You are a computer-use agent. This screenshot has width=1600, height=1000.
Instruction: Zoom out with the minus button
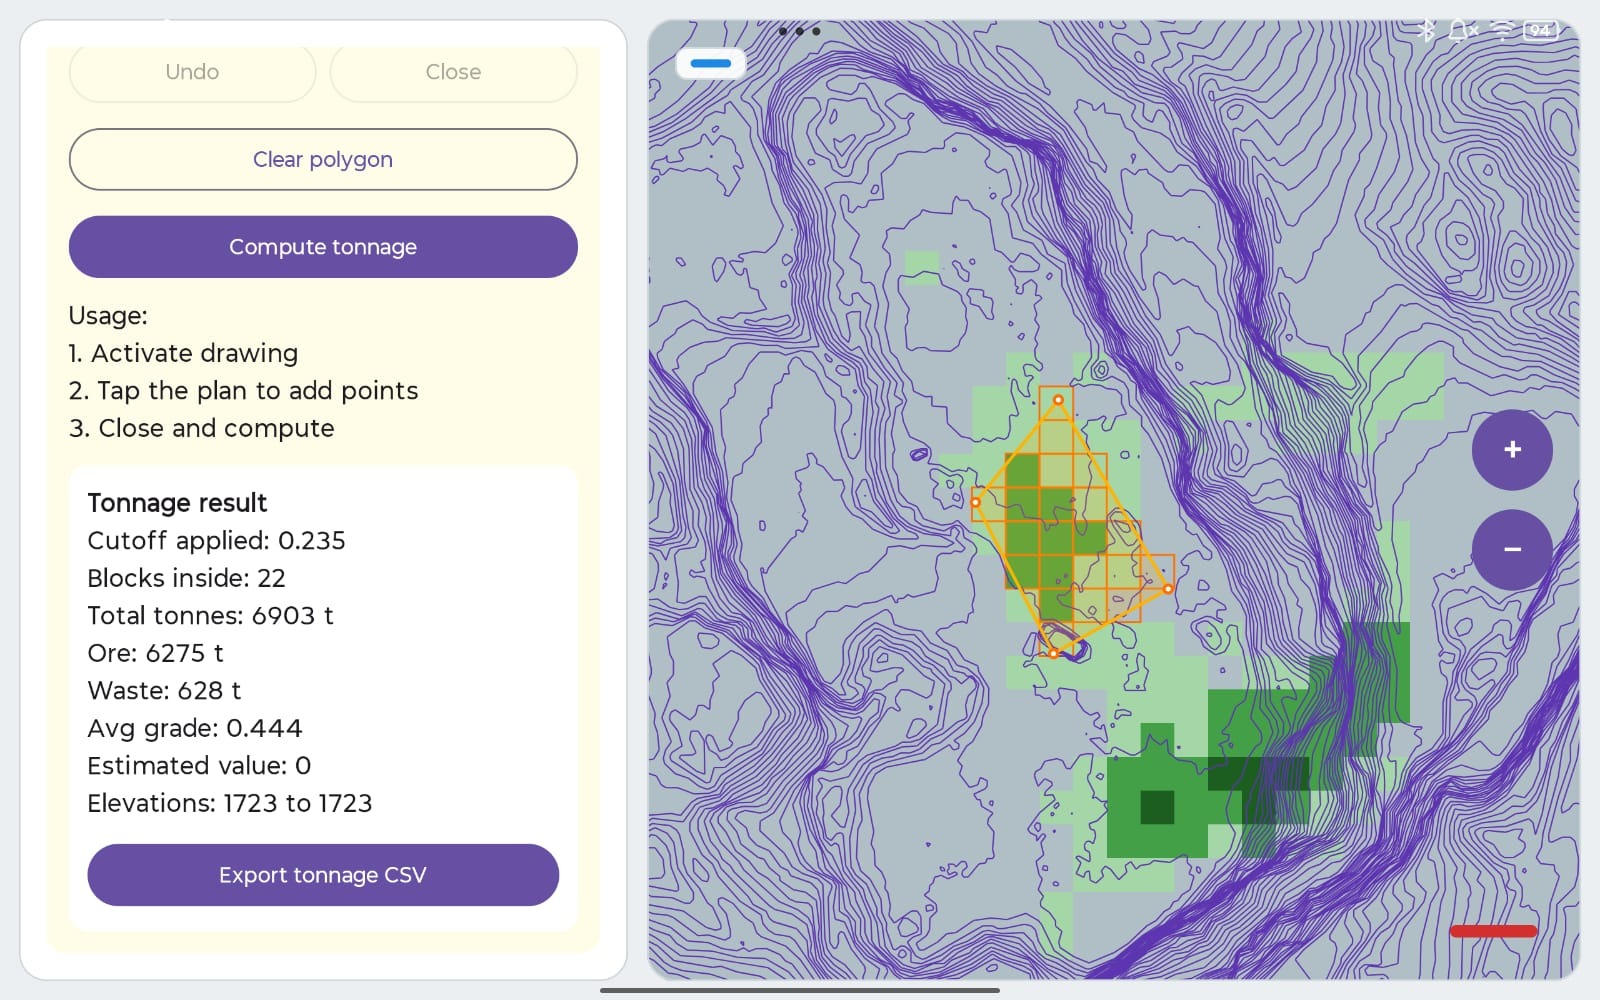pos(1512,550)
